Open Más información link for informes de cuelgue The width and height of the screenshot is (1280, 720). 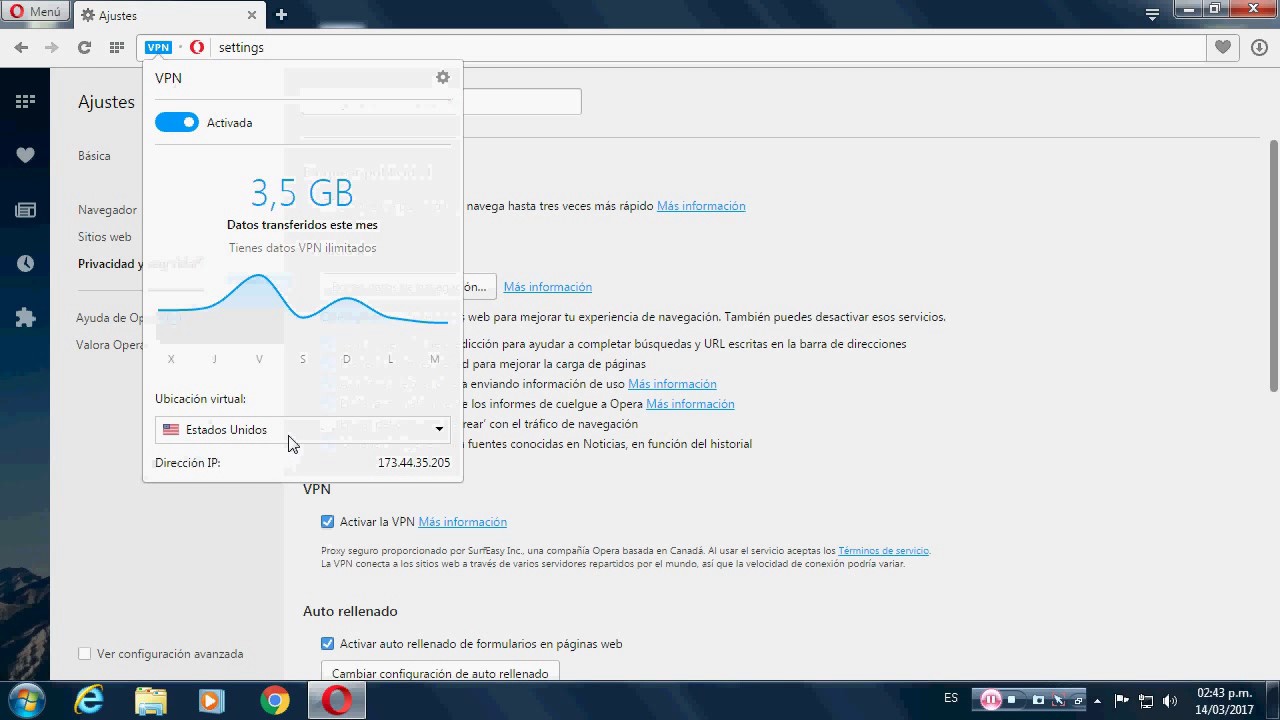690,404
